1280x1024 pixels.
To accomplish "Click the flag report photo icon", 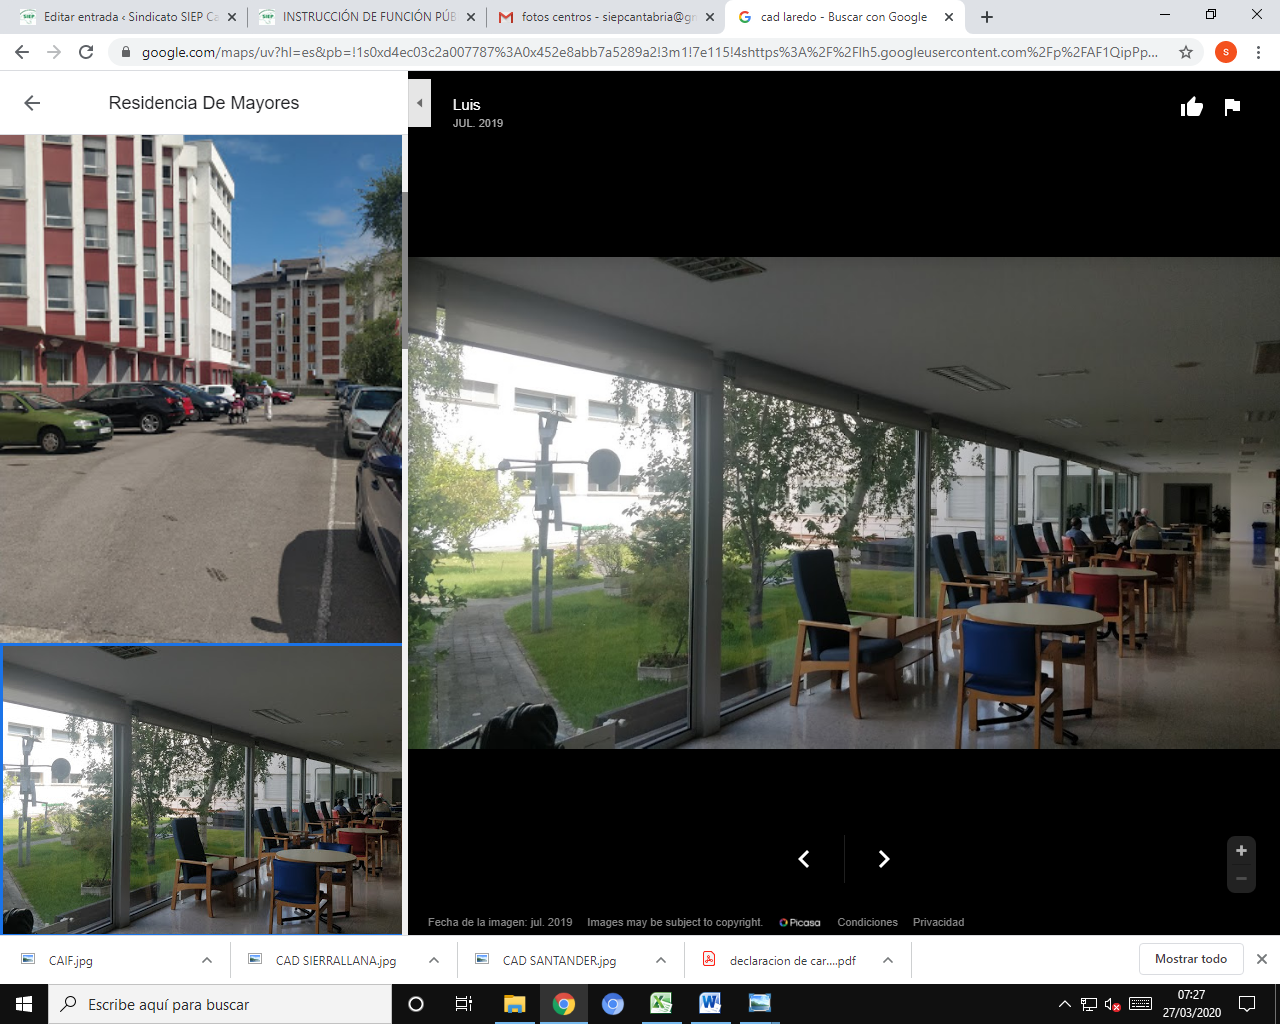I will (1232, 107).
